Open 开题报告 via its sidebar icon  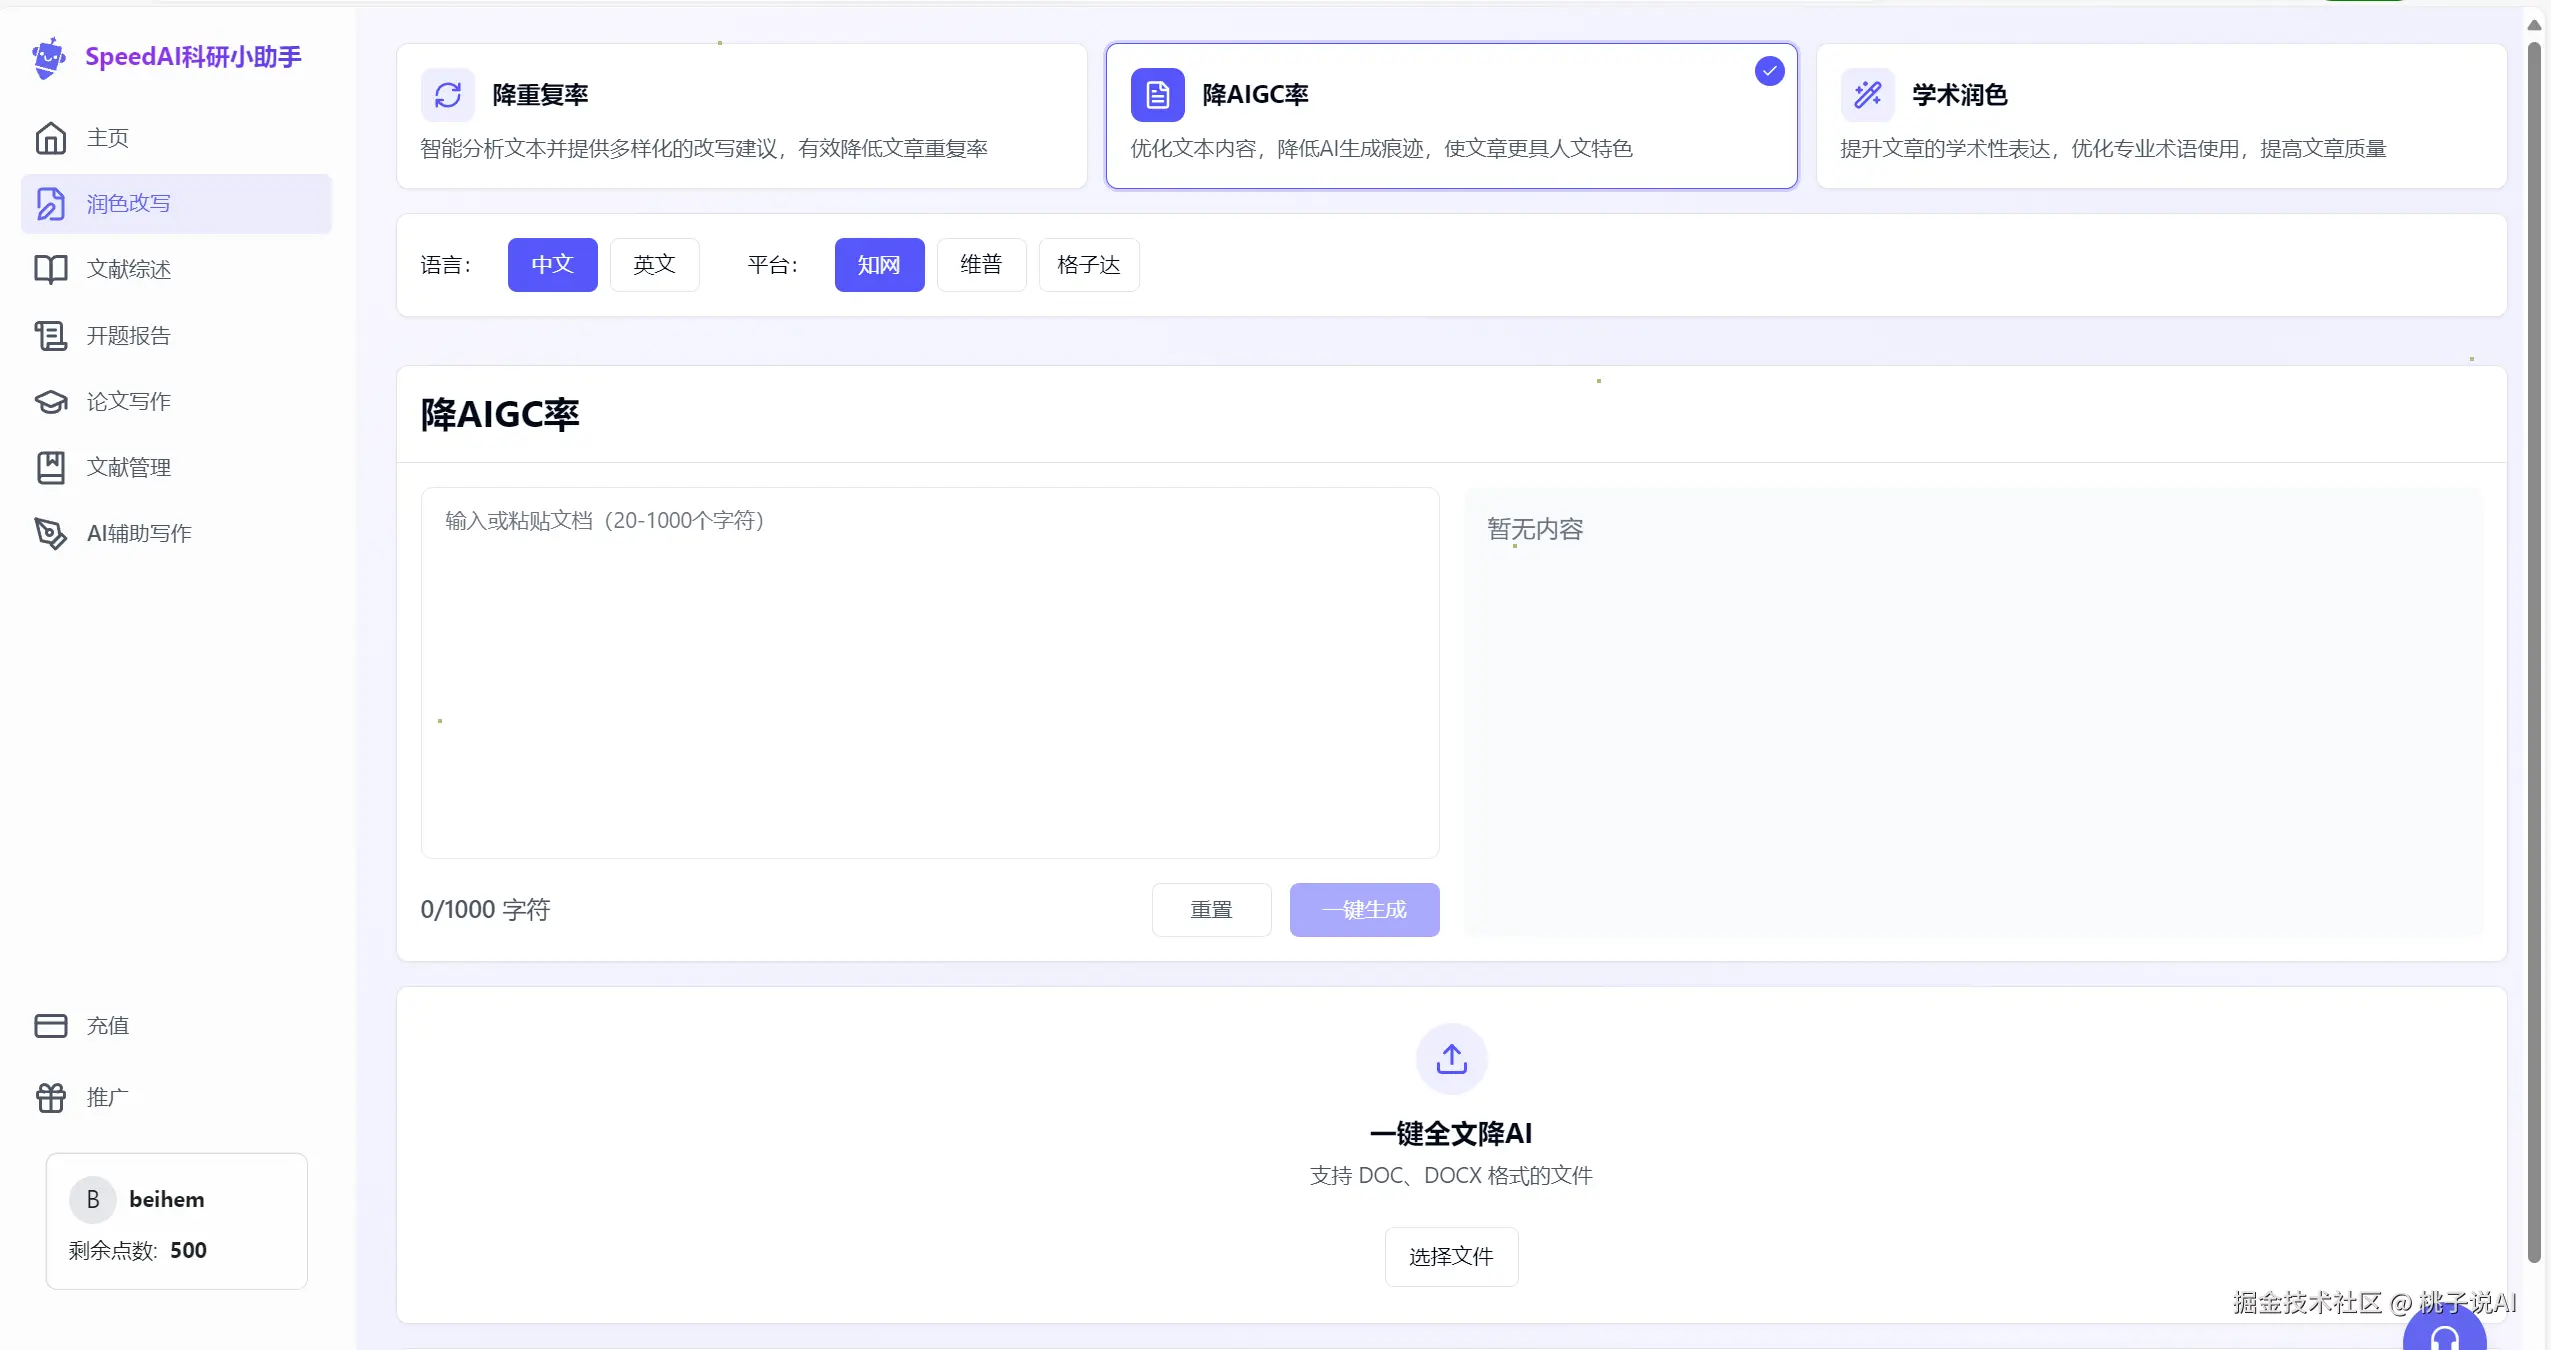pyautogui.click(x=51, y=336)
